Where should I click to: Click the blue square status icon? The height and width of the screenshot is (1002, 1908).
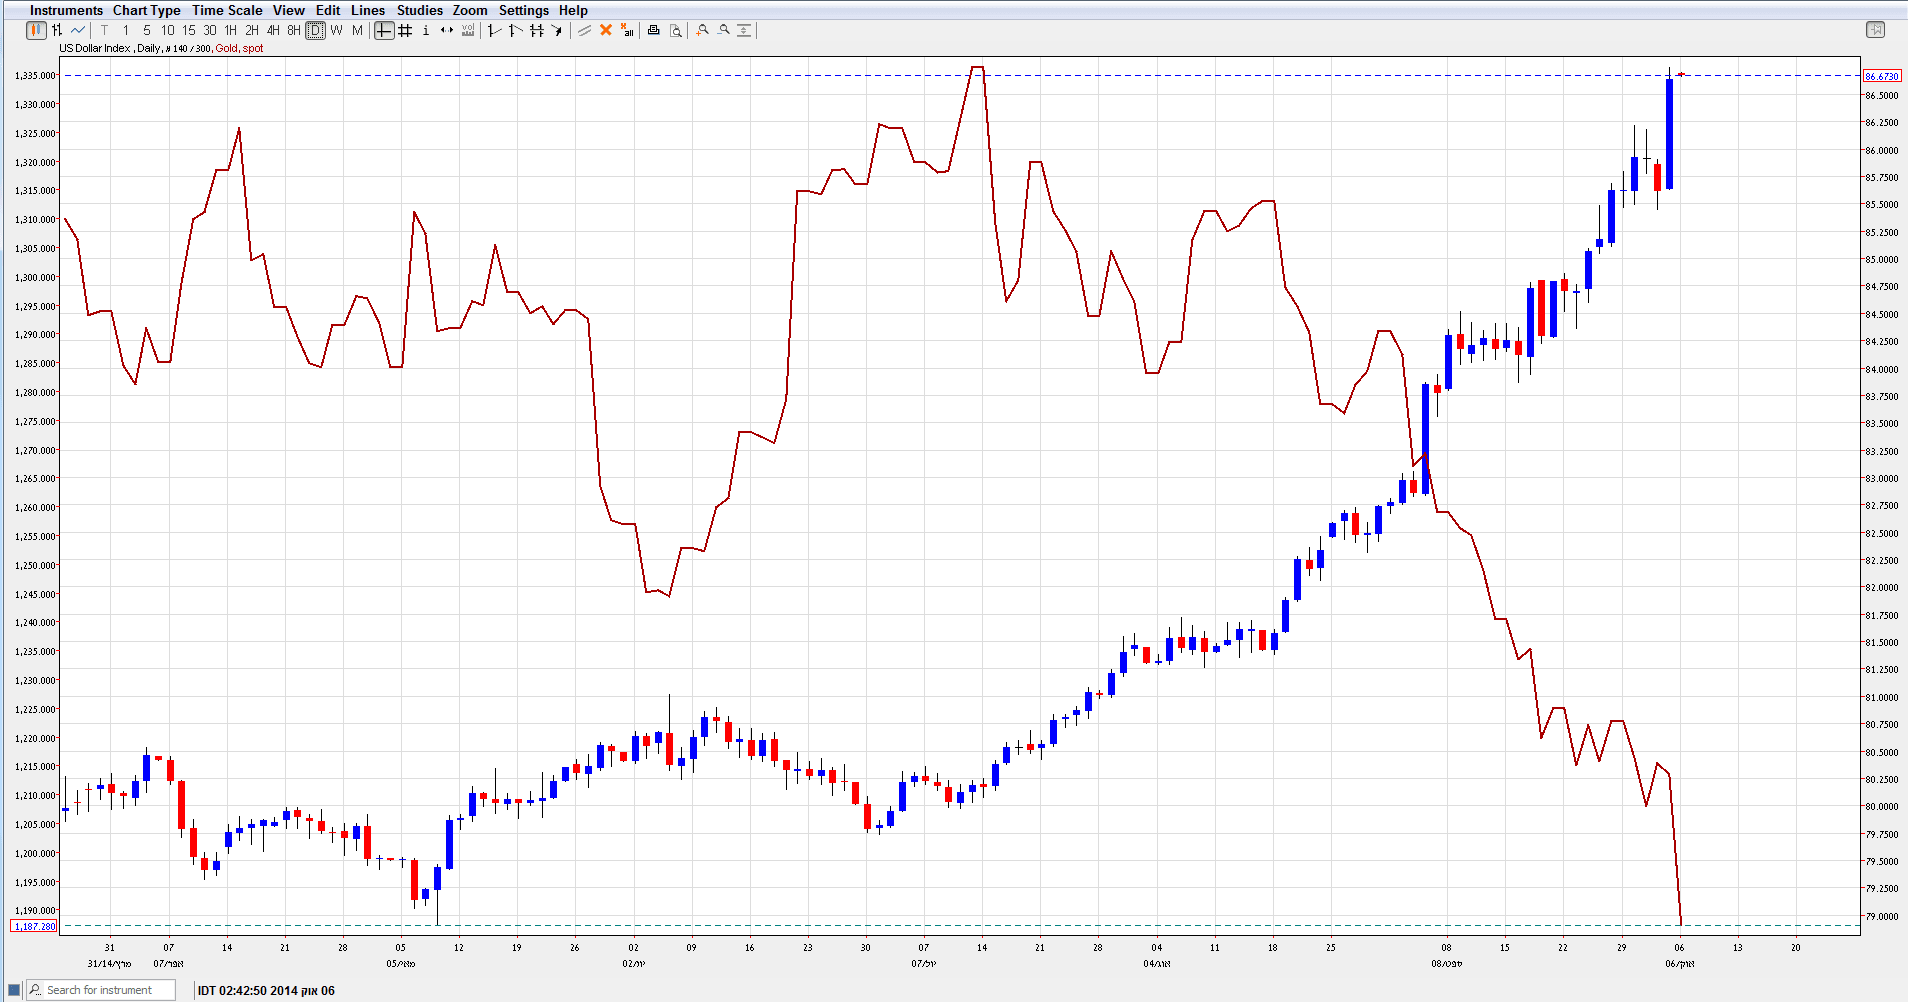(x=14, y=990)
